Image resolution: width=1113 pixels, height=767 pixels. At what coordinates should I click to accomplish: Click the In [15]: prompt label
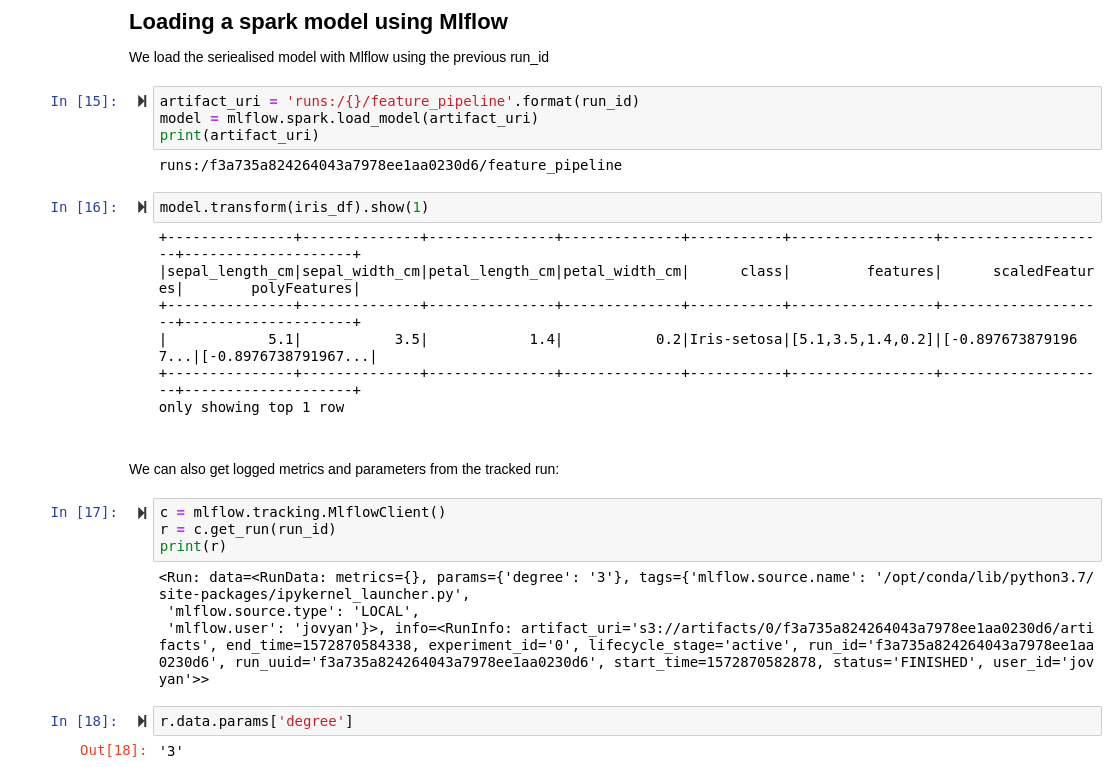(x=84, y=101)
